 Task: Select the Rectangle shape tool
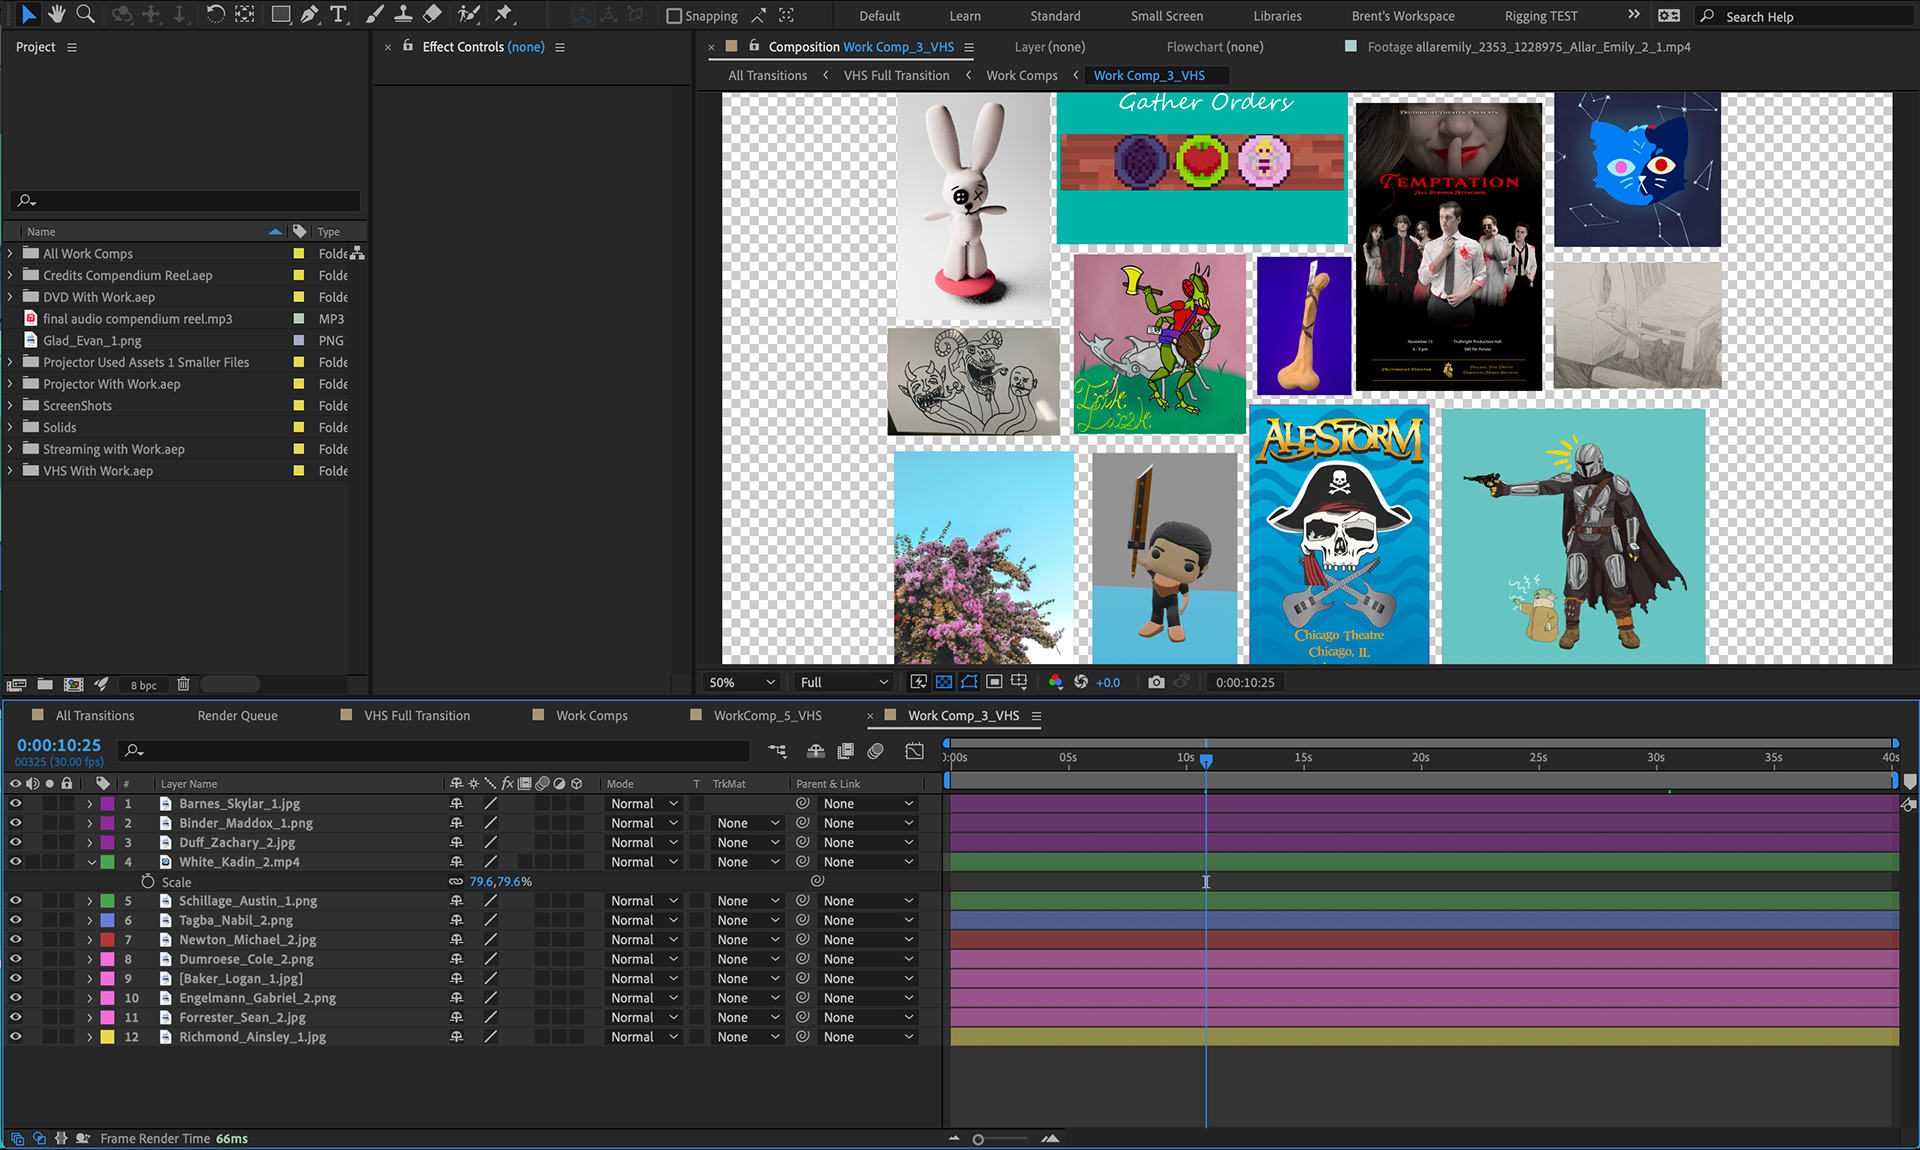pyautogui.click(x=281, y=14)
